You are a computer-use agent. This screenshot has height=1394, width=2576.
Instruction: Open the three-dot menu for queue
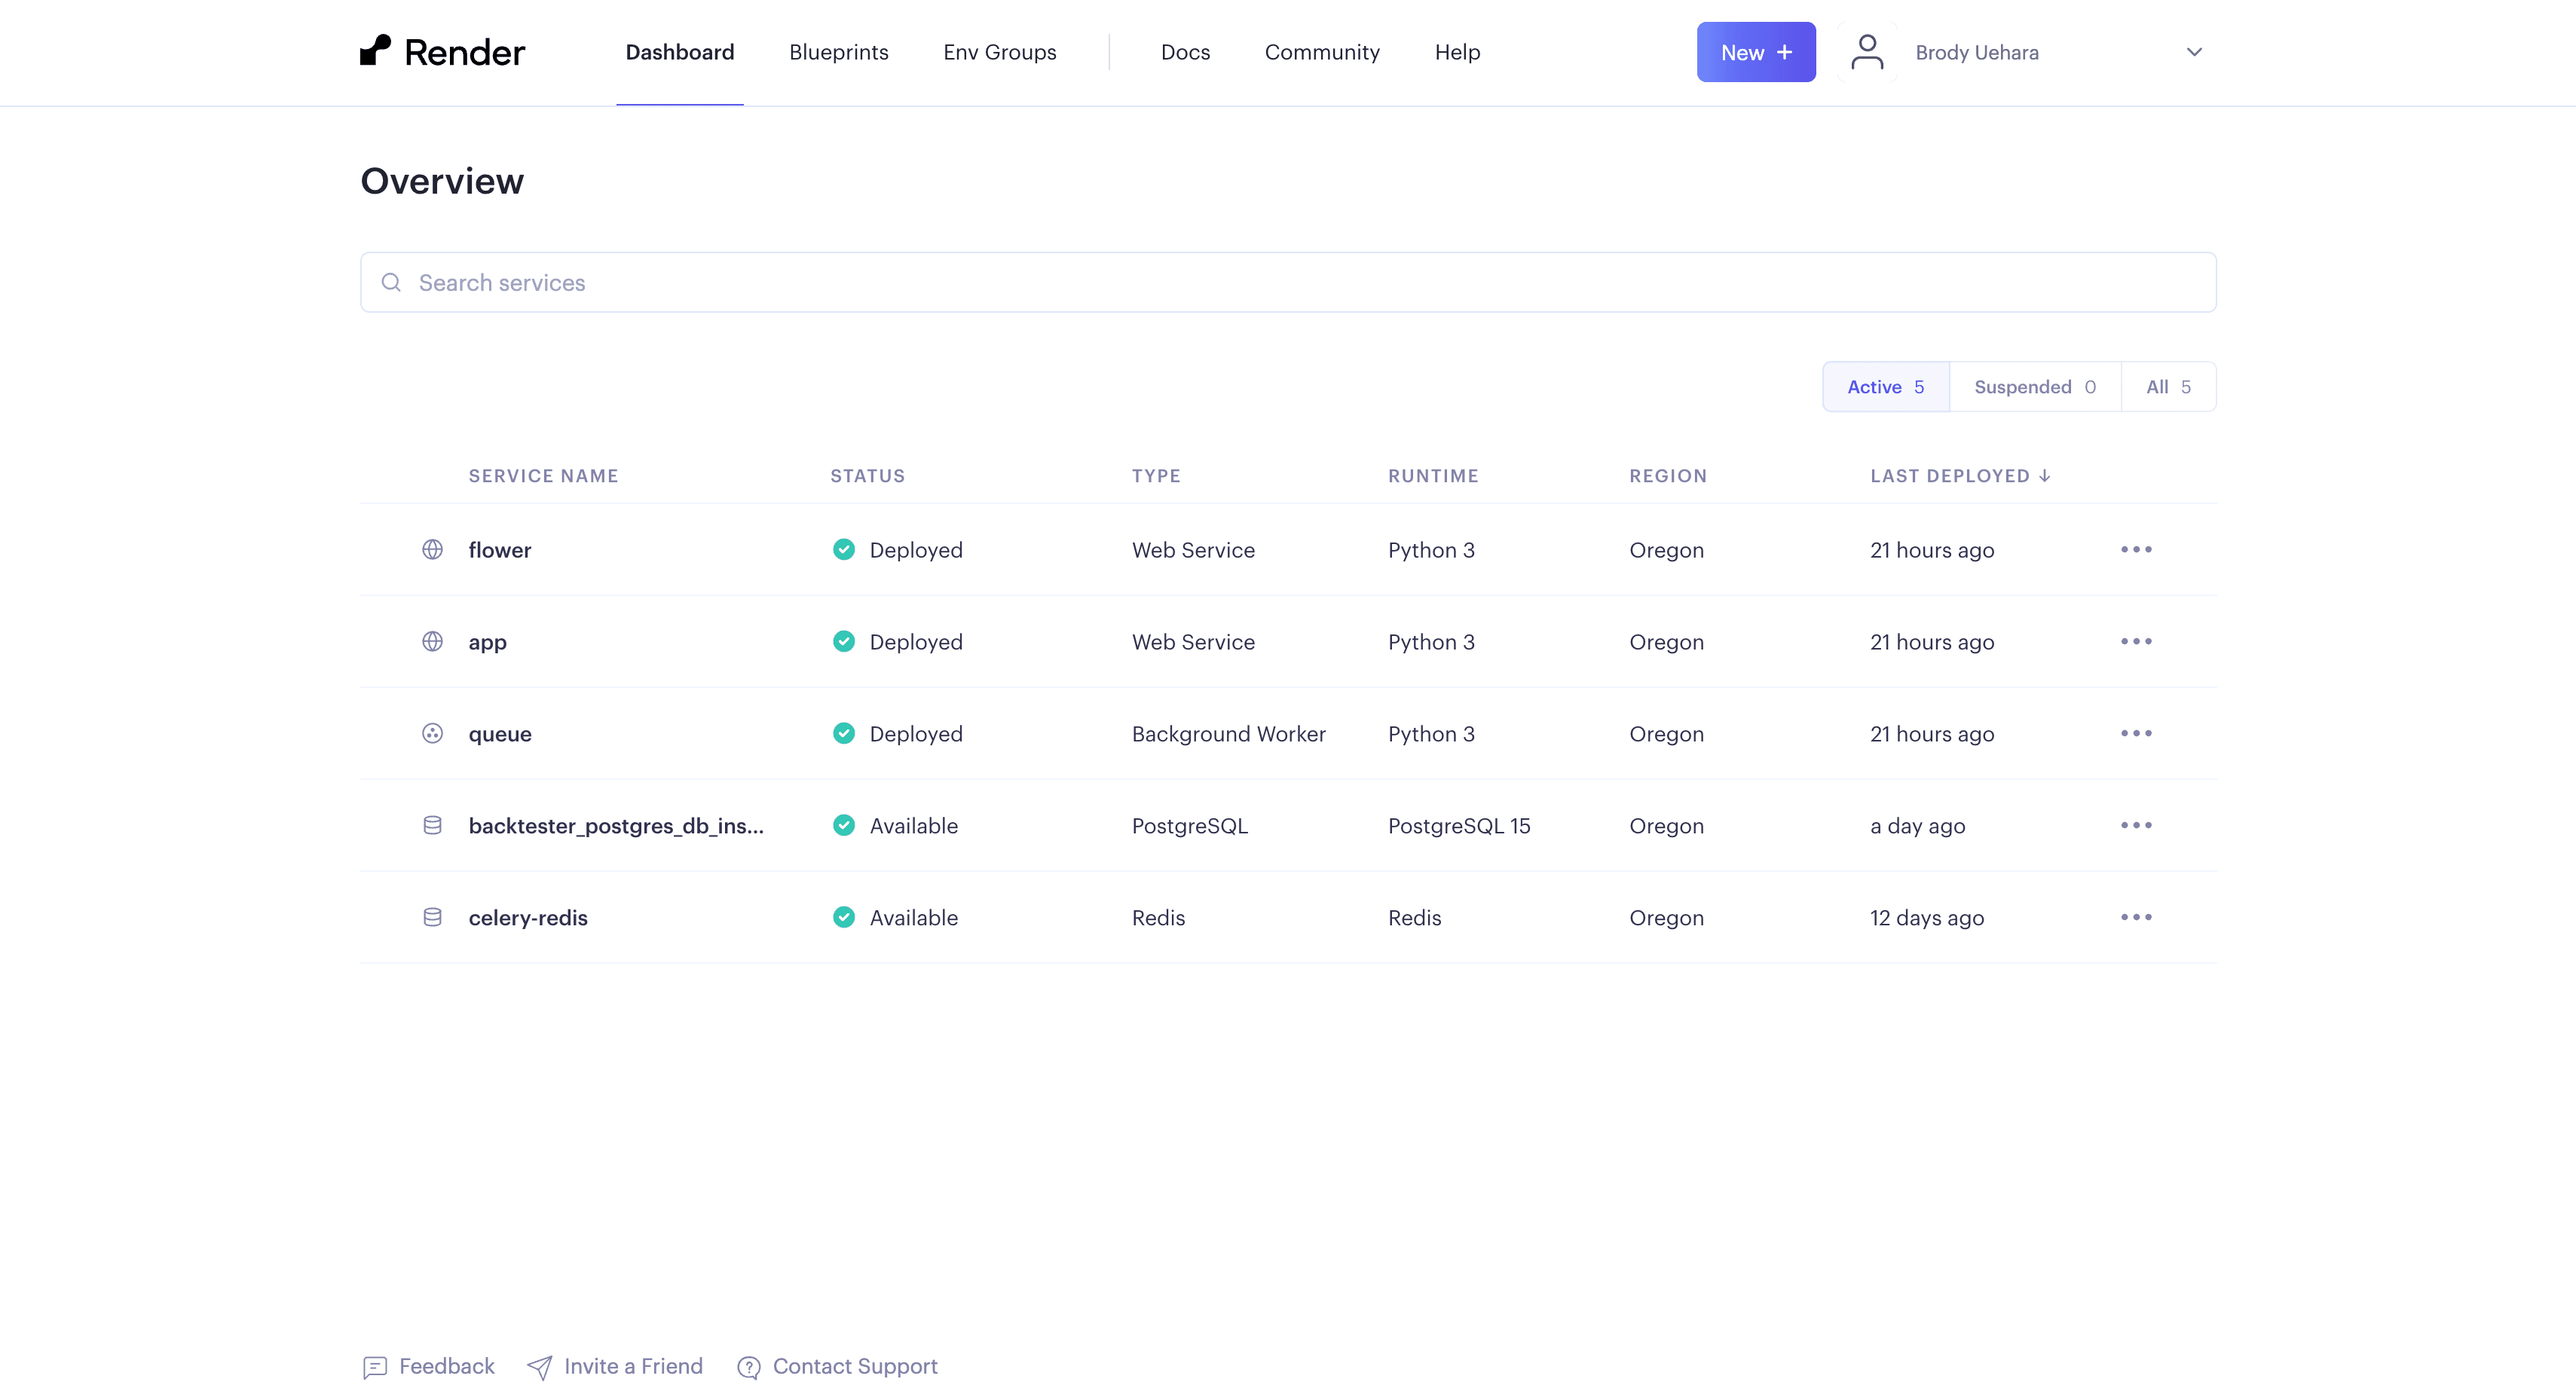pos(2136,734)
